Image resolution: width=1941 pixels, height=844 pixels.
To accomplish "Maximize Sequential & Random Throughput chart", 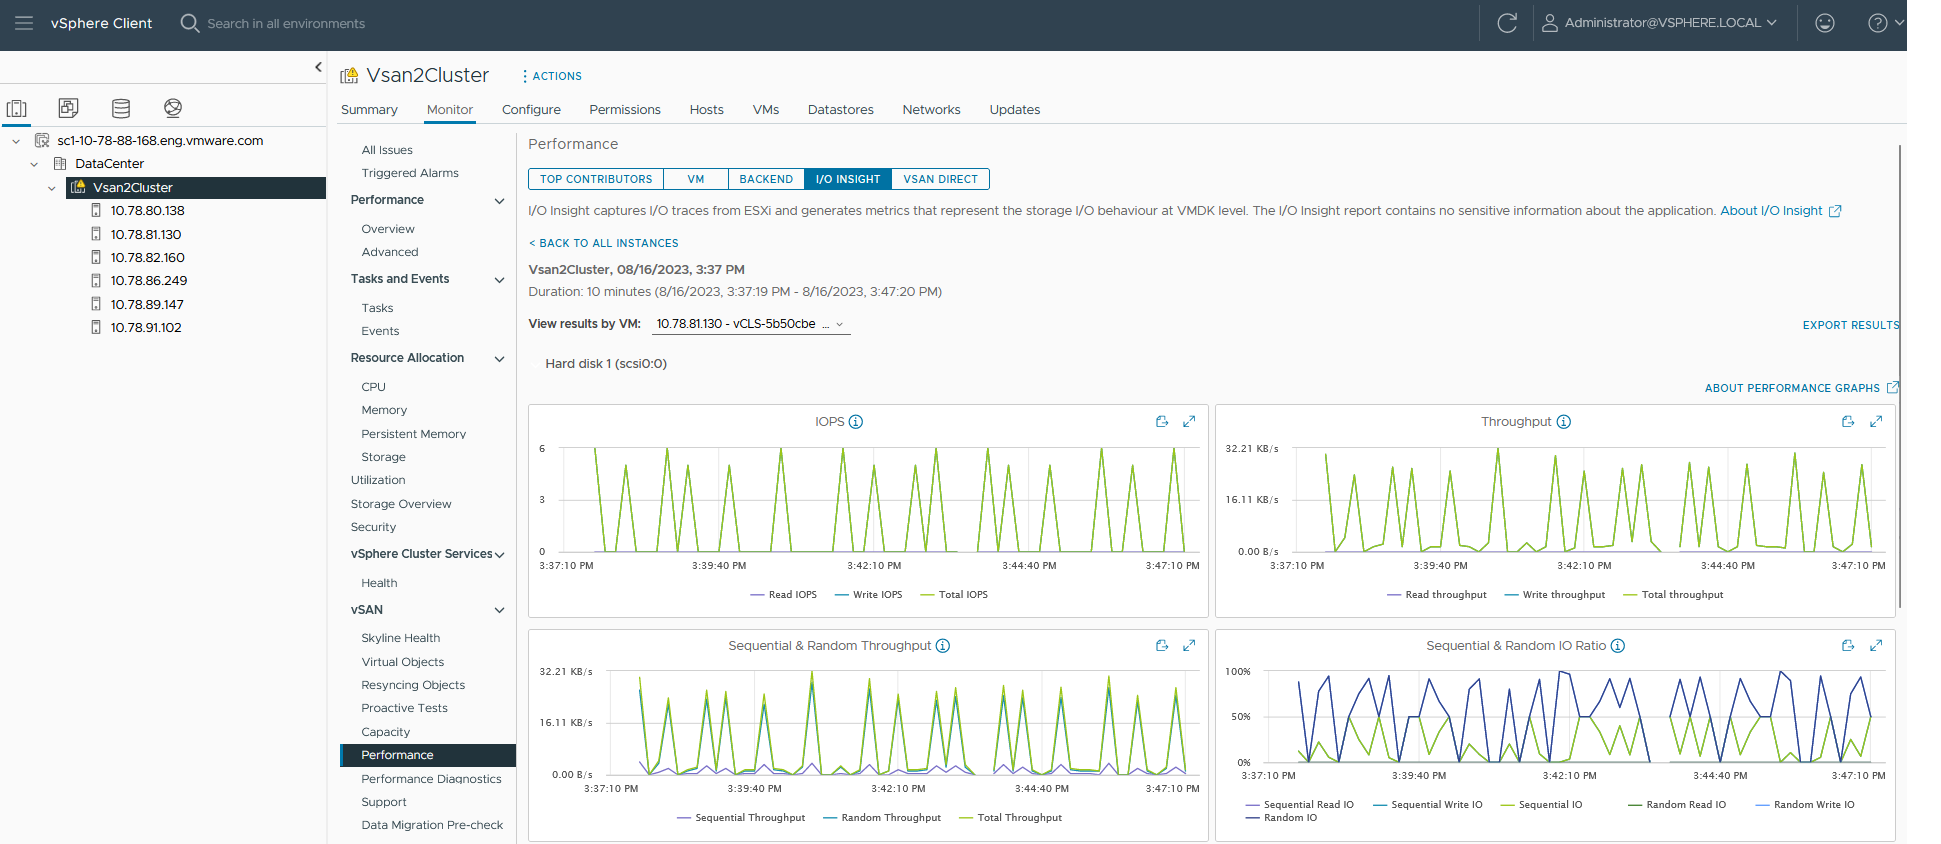I will click(1189, 646).
